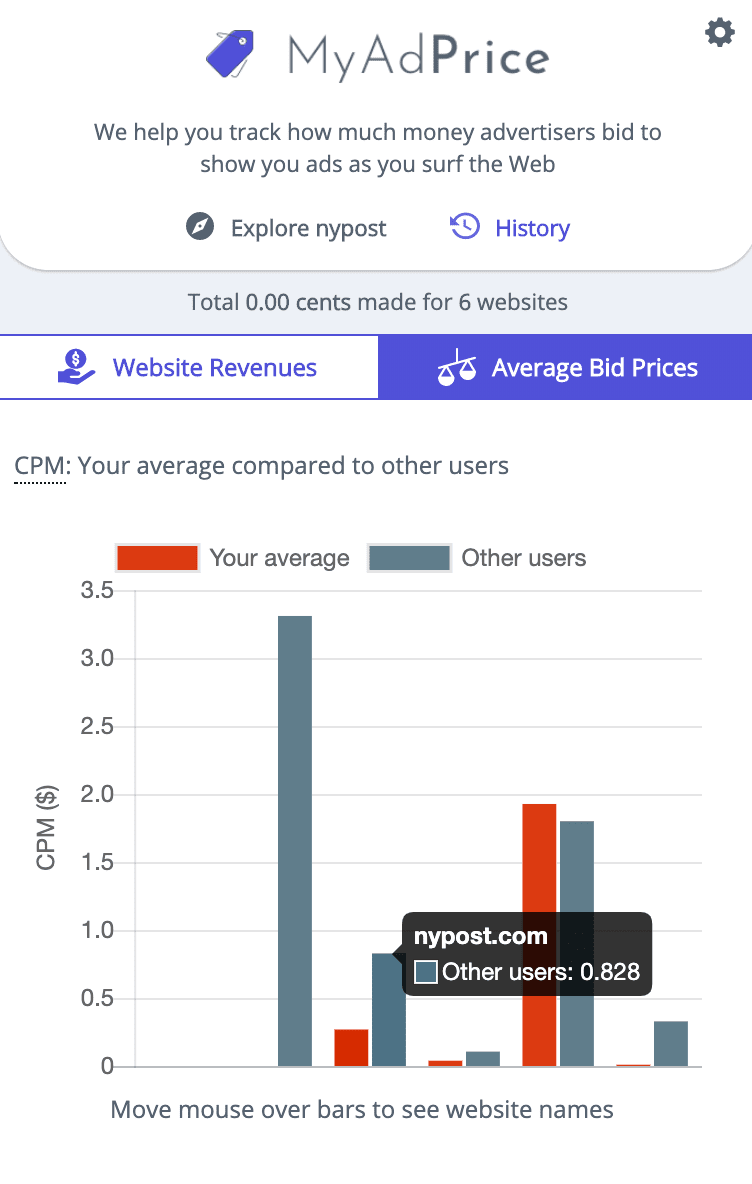The height and width of the screenshot is (1184, 752).
Task: Open the History view
Action: (x=532, y=227)
